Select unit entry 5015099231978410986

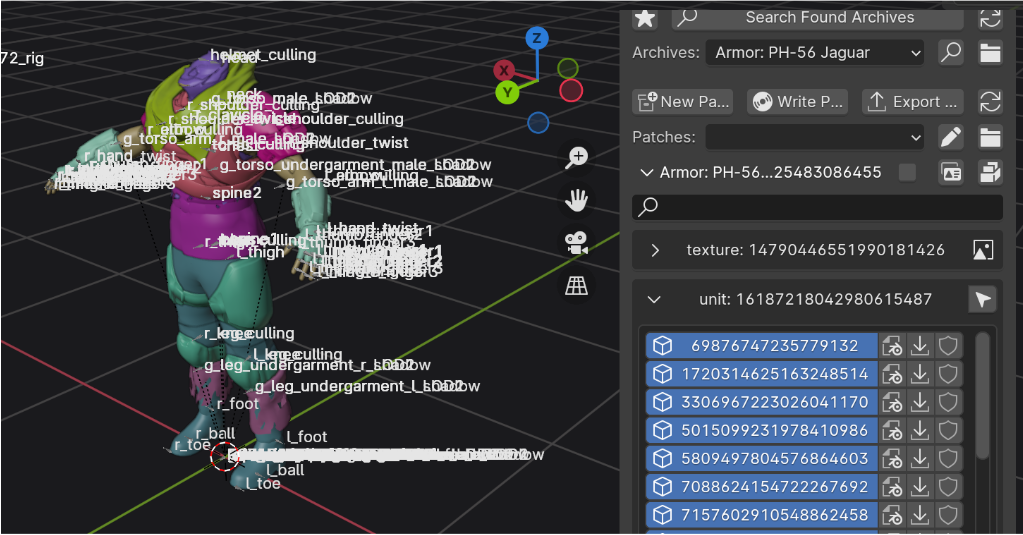click(761, 430)
